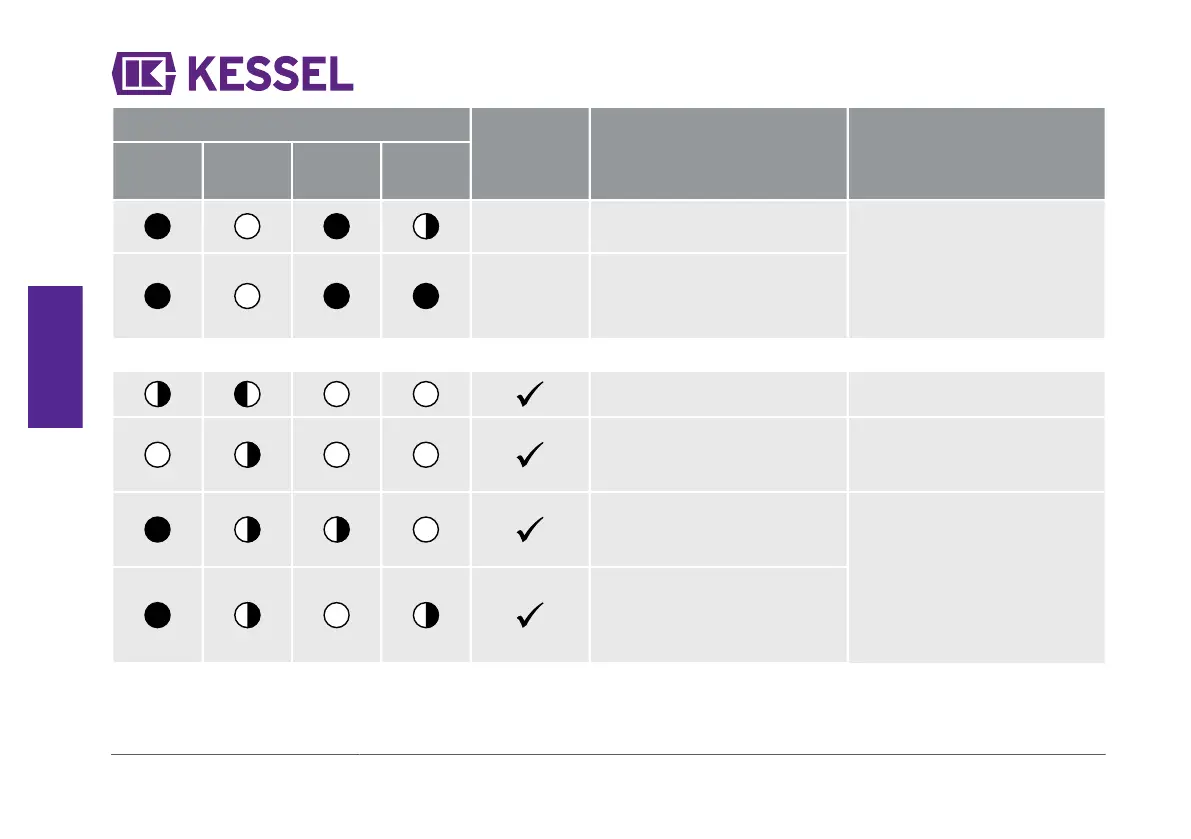
Task: Click the last half circle in bottom row
Action: click(425, 615)
